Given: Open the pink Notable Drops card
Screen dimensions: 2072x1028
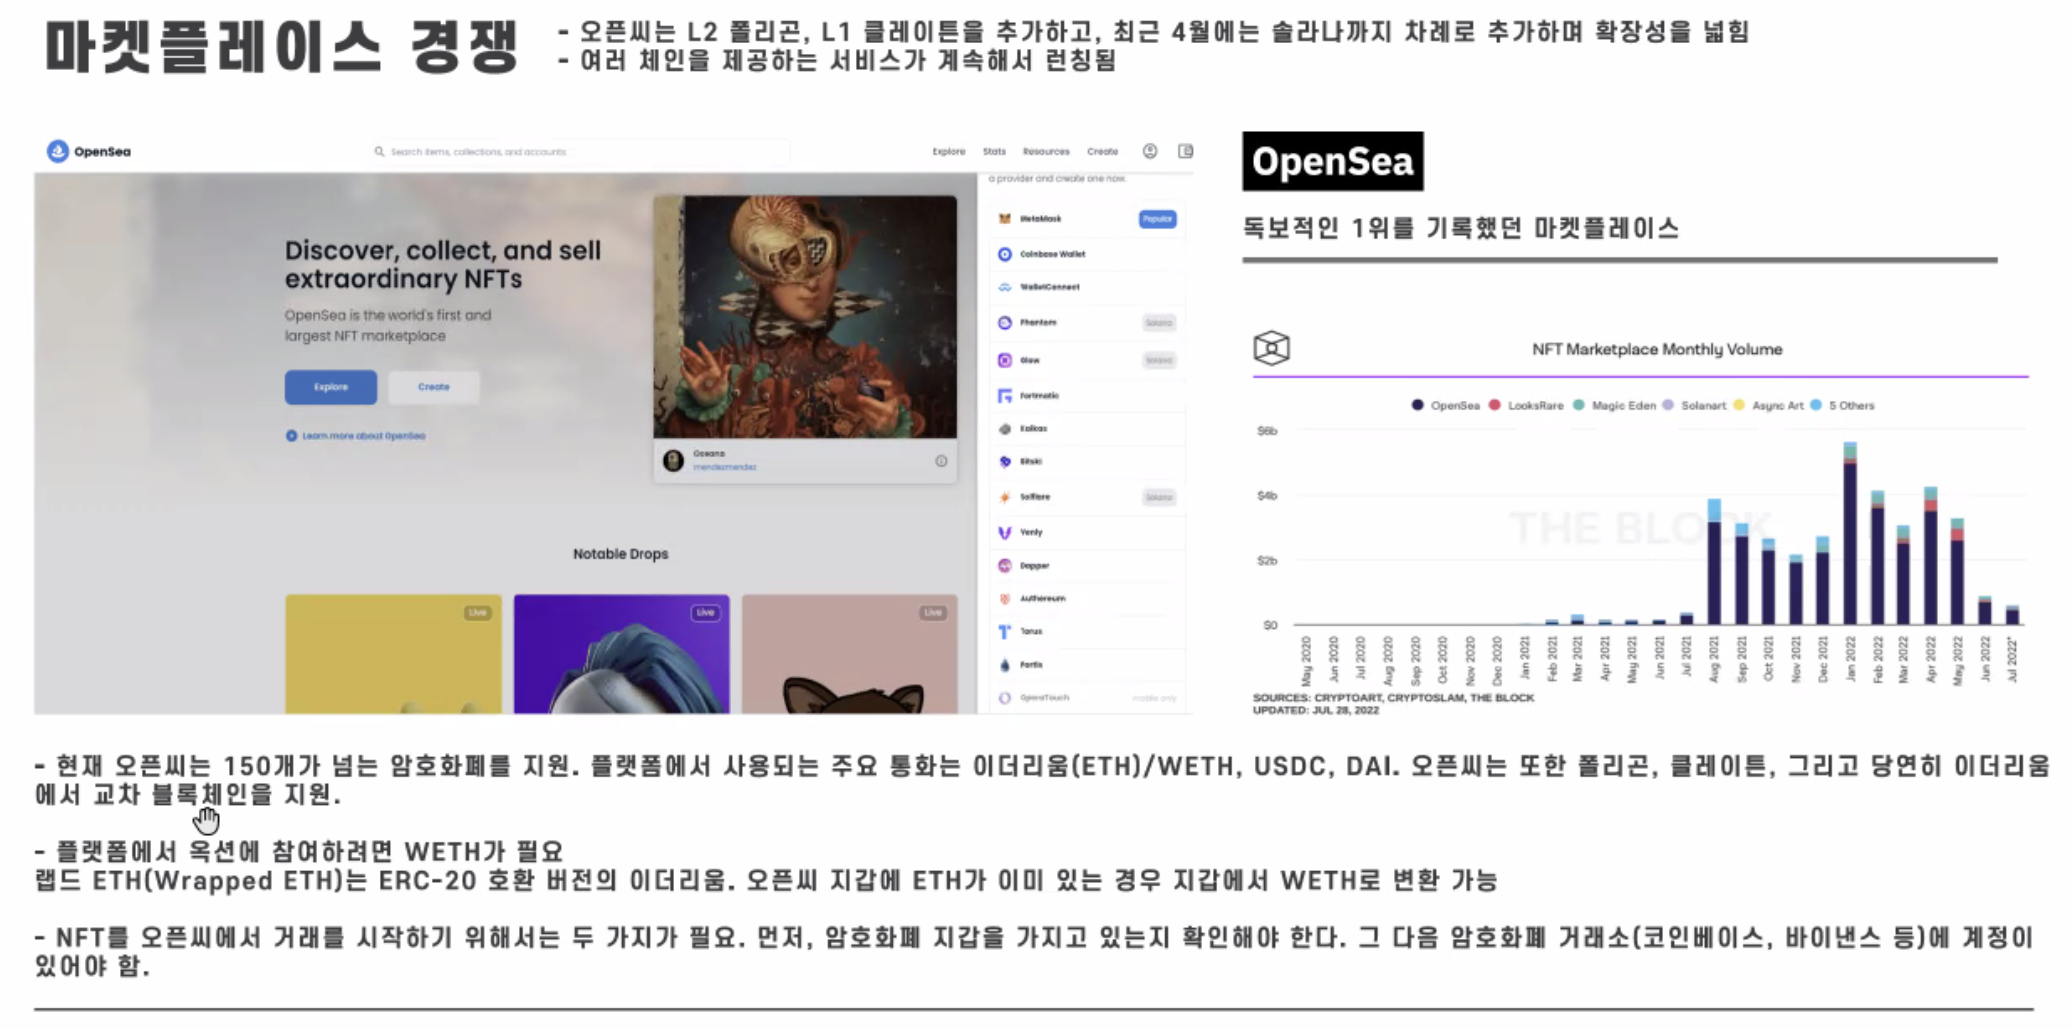Looking at the screenshot, I should click(850, 654).
